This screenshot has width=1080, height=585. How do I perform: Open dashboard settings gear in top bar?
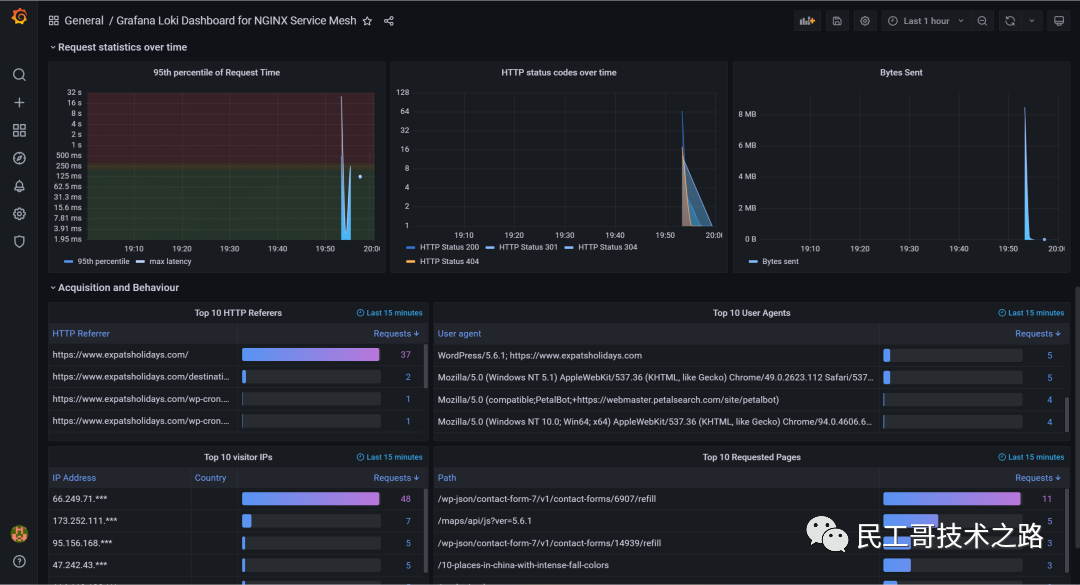[865, 21]
